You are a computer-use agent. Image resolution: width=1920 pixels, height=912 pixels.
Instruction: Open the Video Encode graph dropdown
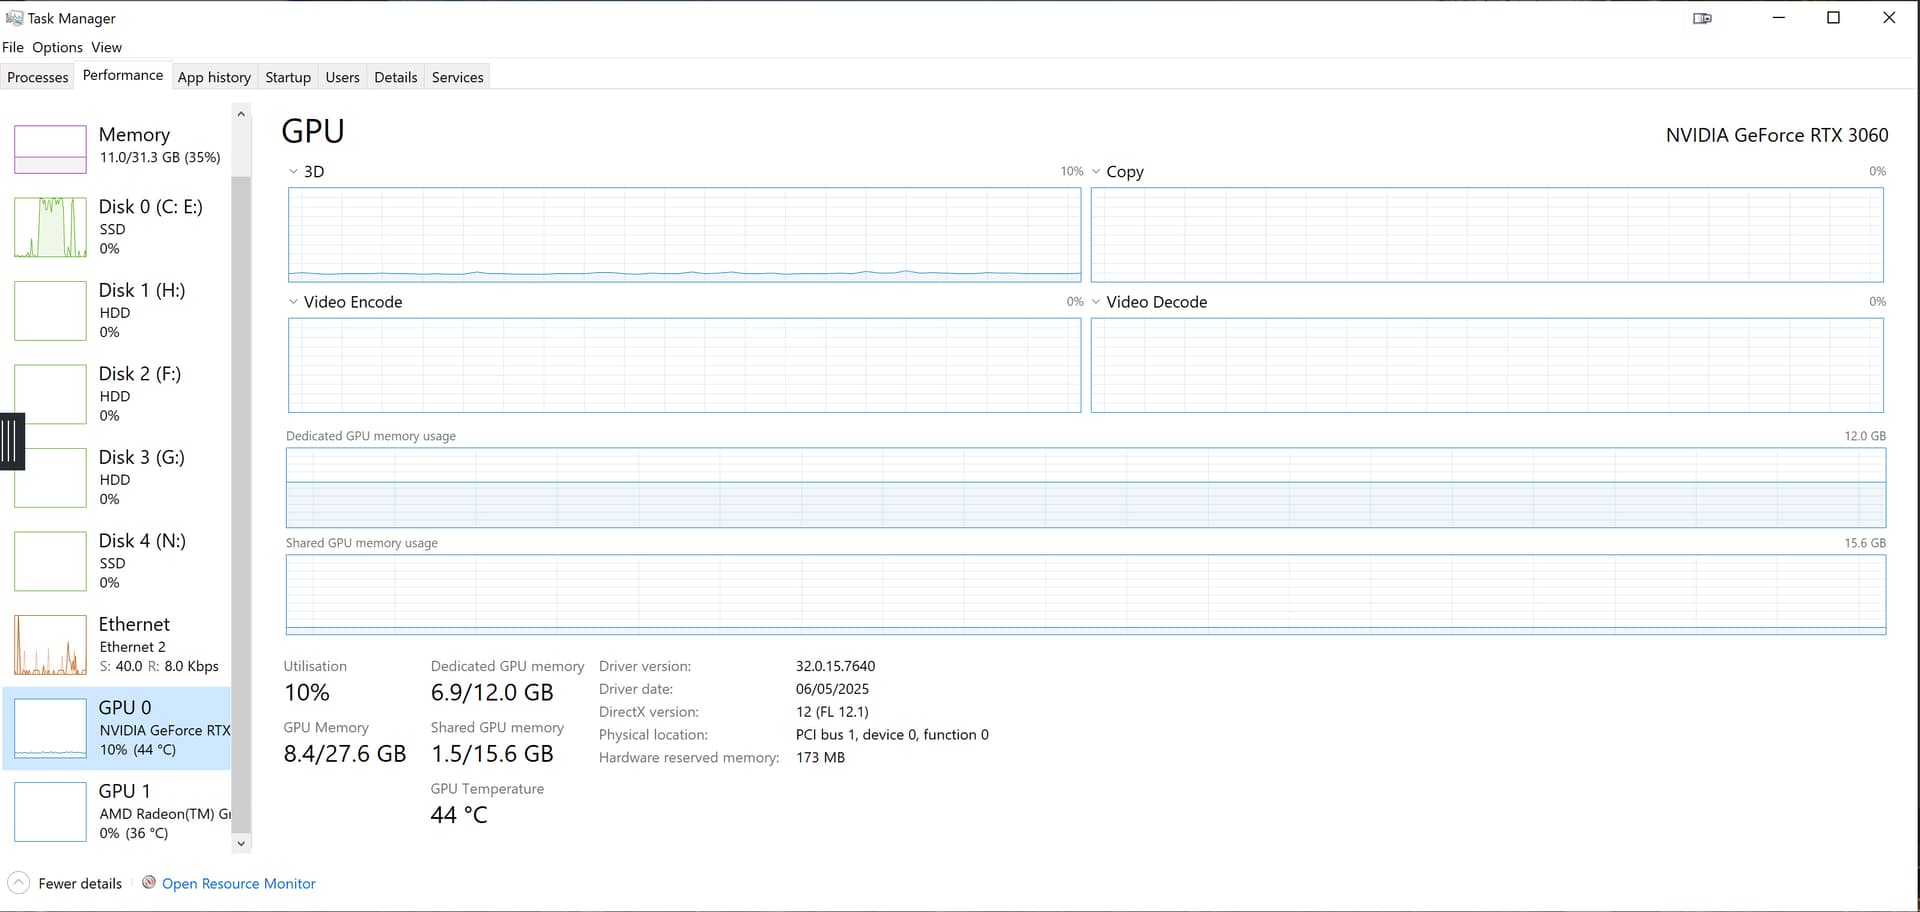[293, 302]
